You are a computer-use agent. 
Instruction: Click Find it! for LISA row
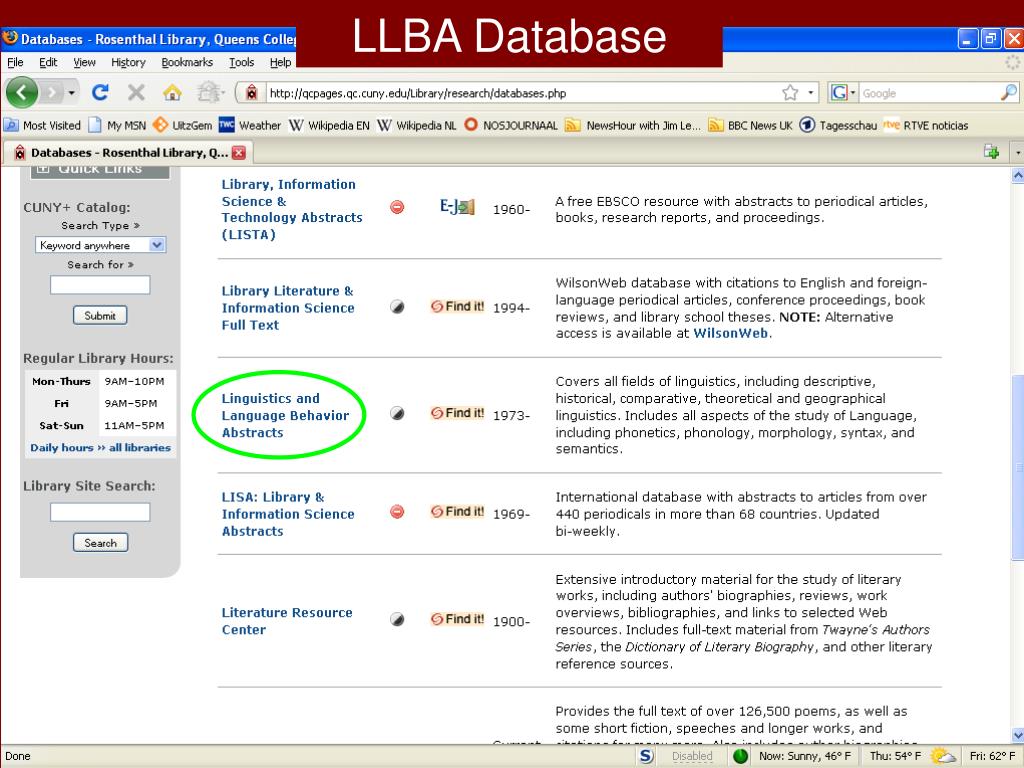457,511
